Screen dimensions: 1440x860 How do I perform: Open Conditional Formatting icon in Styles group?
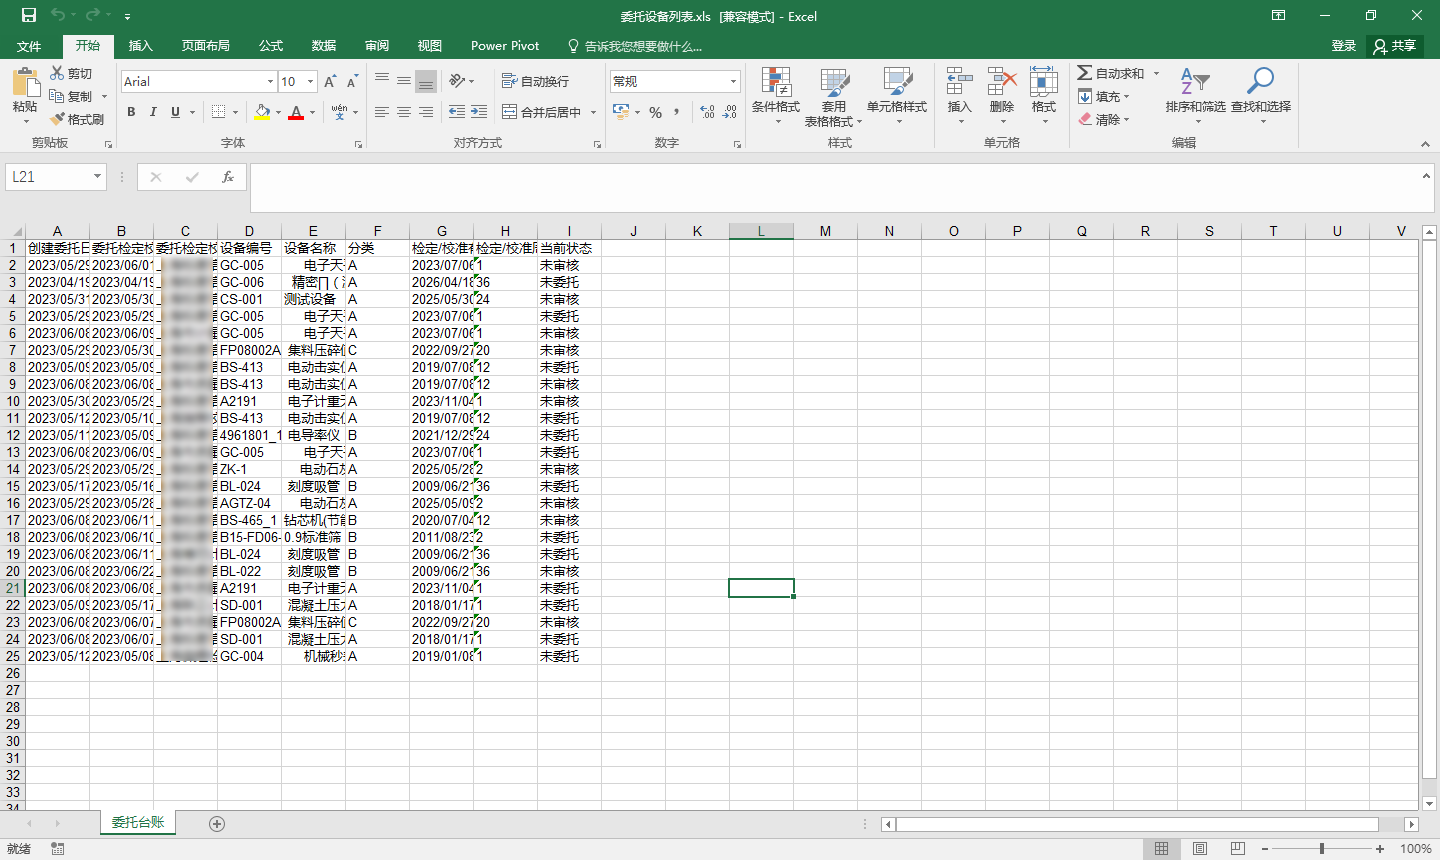775,83
